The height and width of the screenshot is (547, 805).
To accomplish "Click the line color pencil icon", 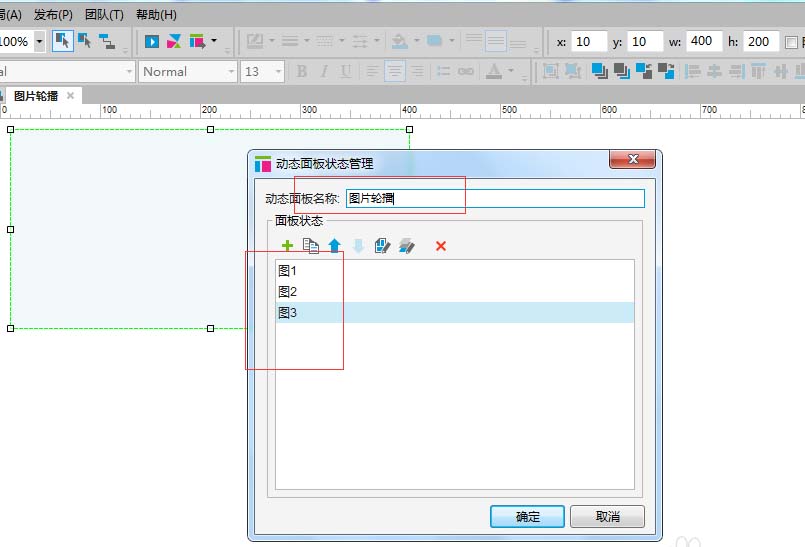I will [255, 41].
